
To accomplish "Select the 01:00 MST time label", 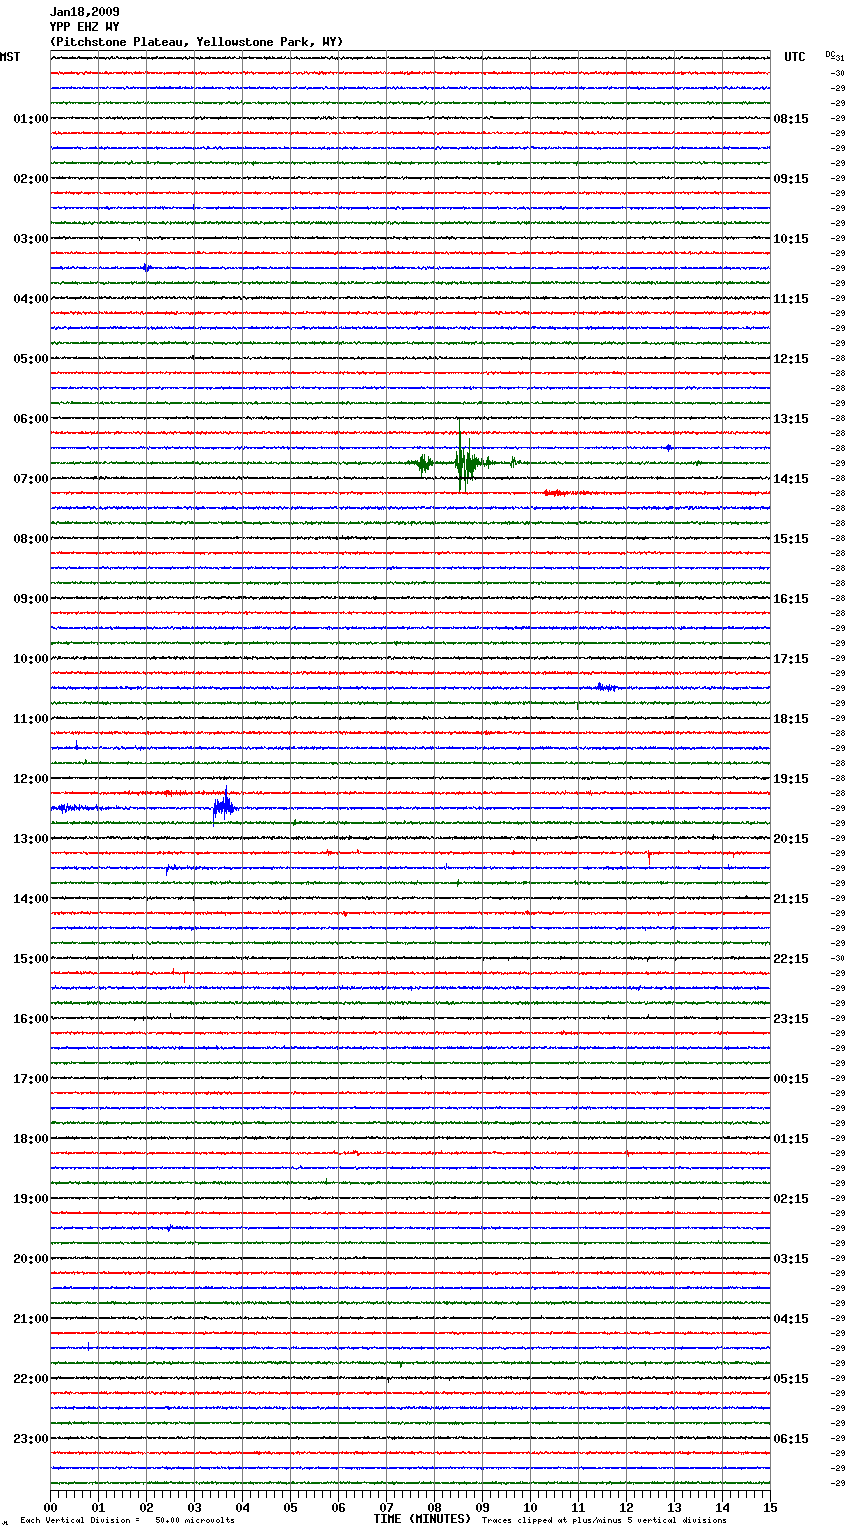I will 31,119.
